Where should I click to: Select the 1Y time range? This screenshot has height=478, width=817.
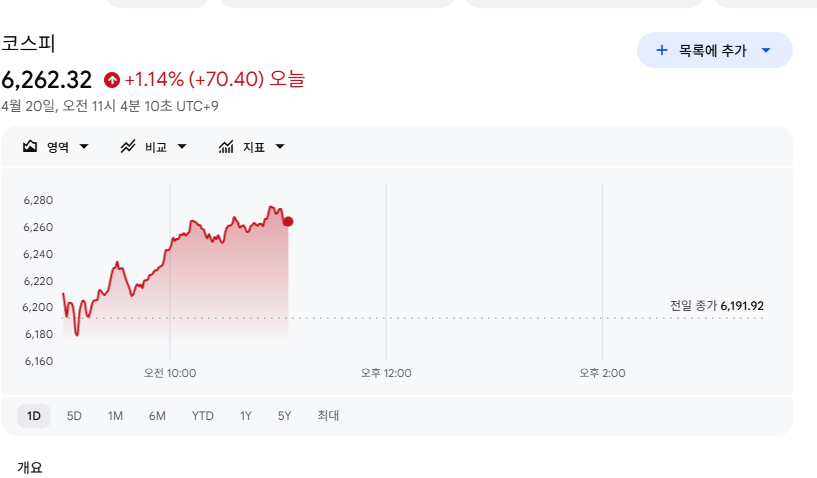[x=246, y=416]
